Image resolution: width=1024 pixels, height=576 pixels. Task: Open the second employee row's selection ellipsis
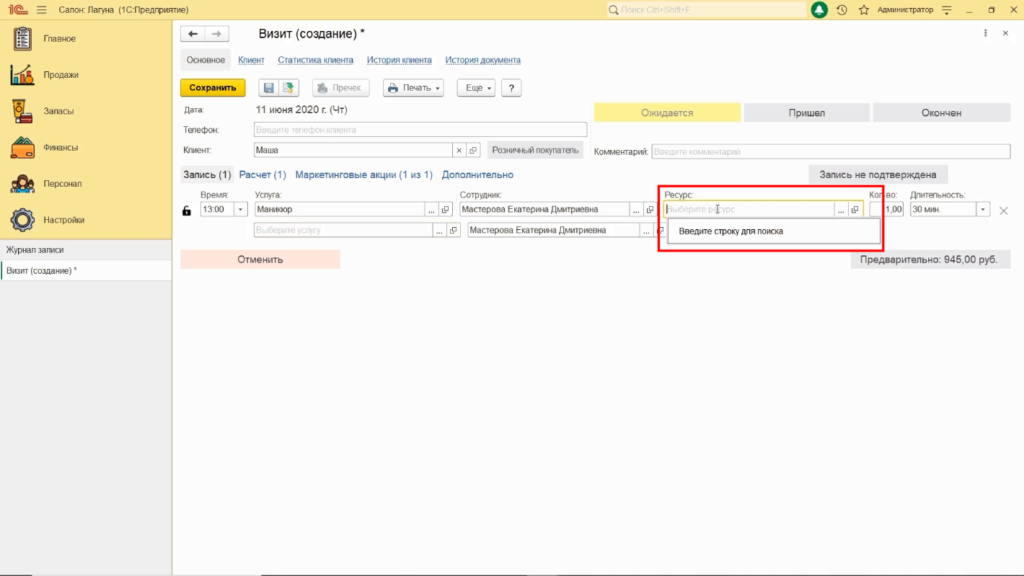pyautogui.click(x=646, y=231)
